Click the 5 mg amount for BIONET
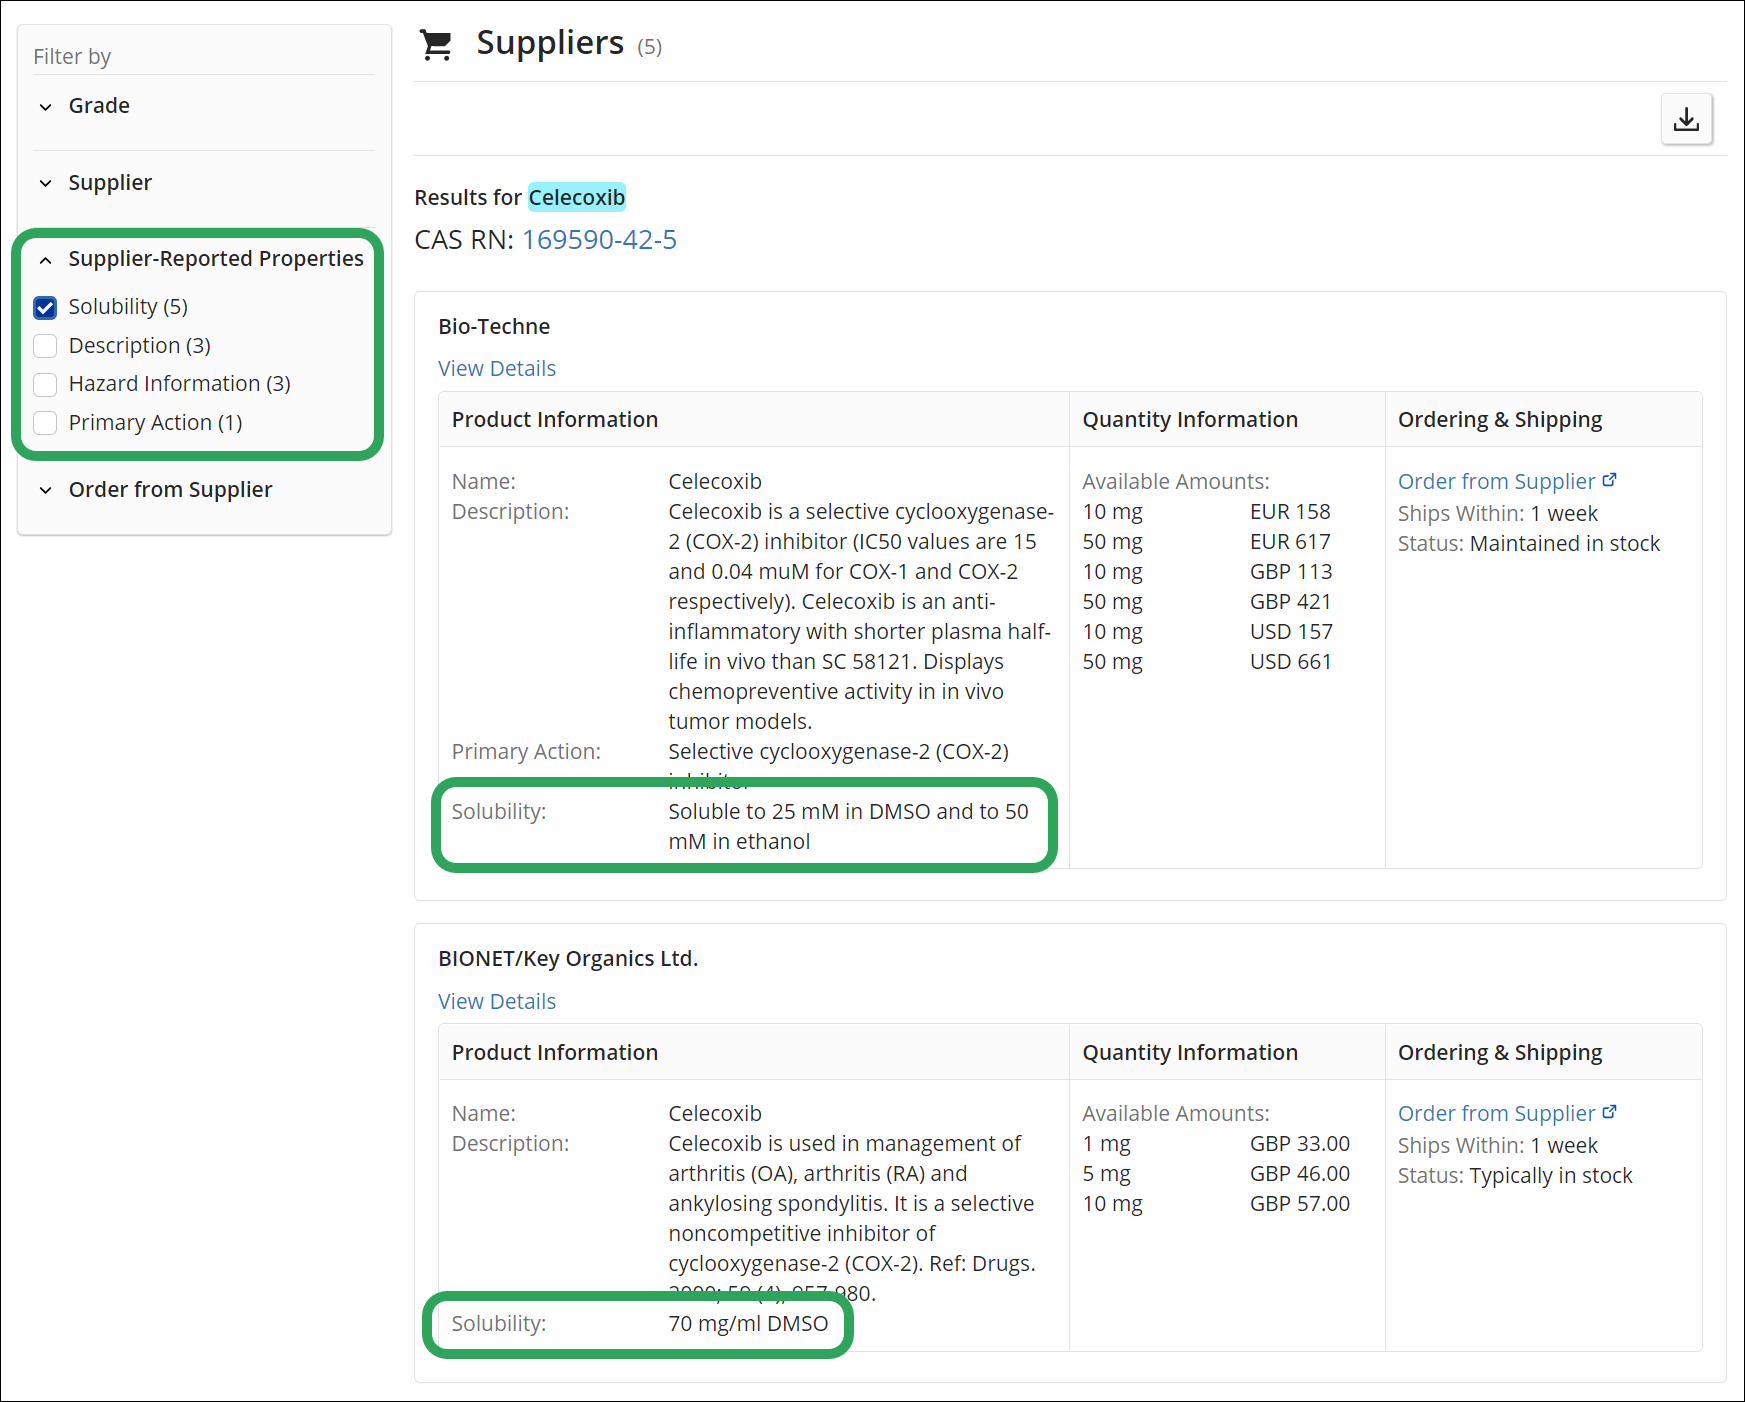This screenshot has height=1402, width=1745. pyautogui.click(x=1106, y=1174)
